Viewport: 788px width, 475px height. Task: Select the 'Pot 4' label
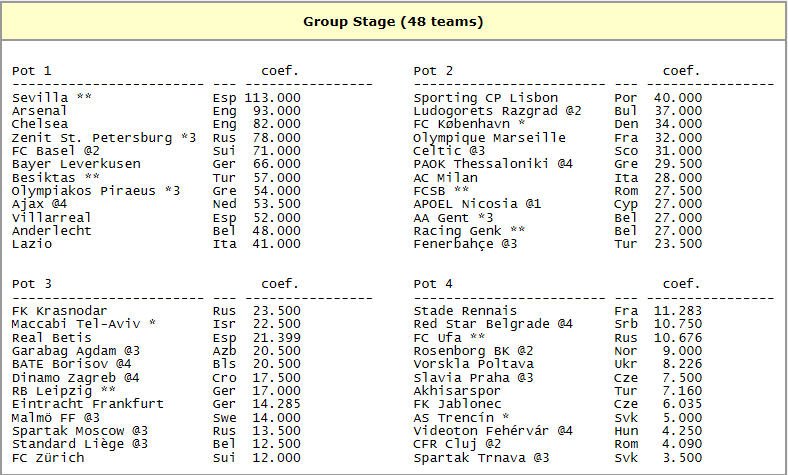(x=433, y=284)
